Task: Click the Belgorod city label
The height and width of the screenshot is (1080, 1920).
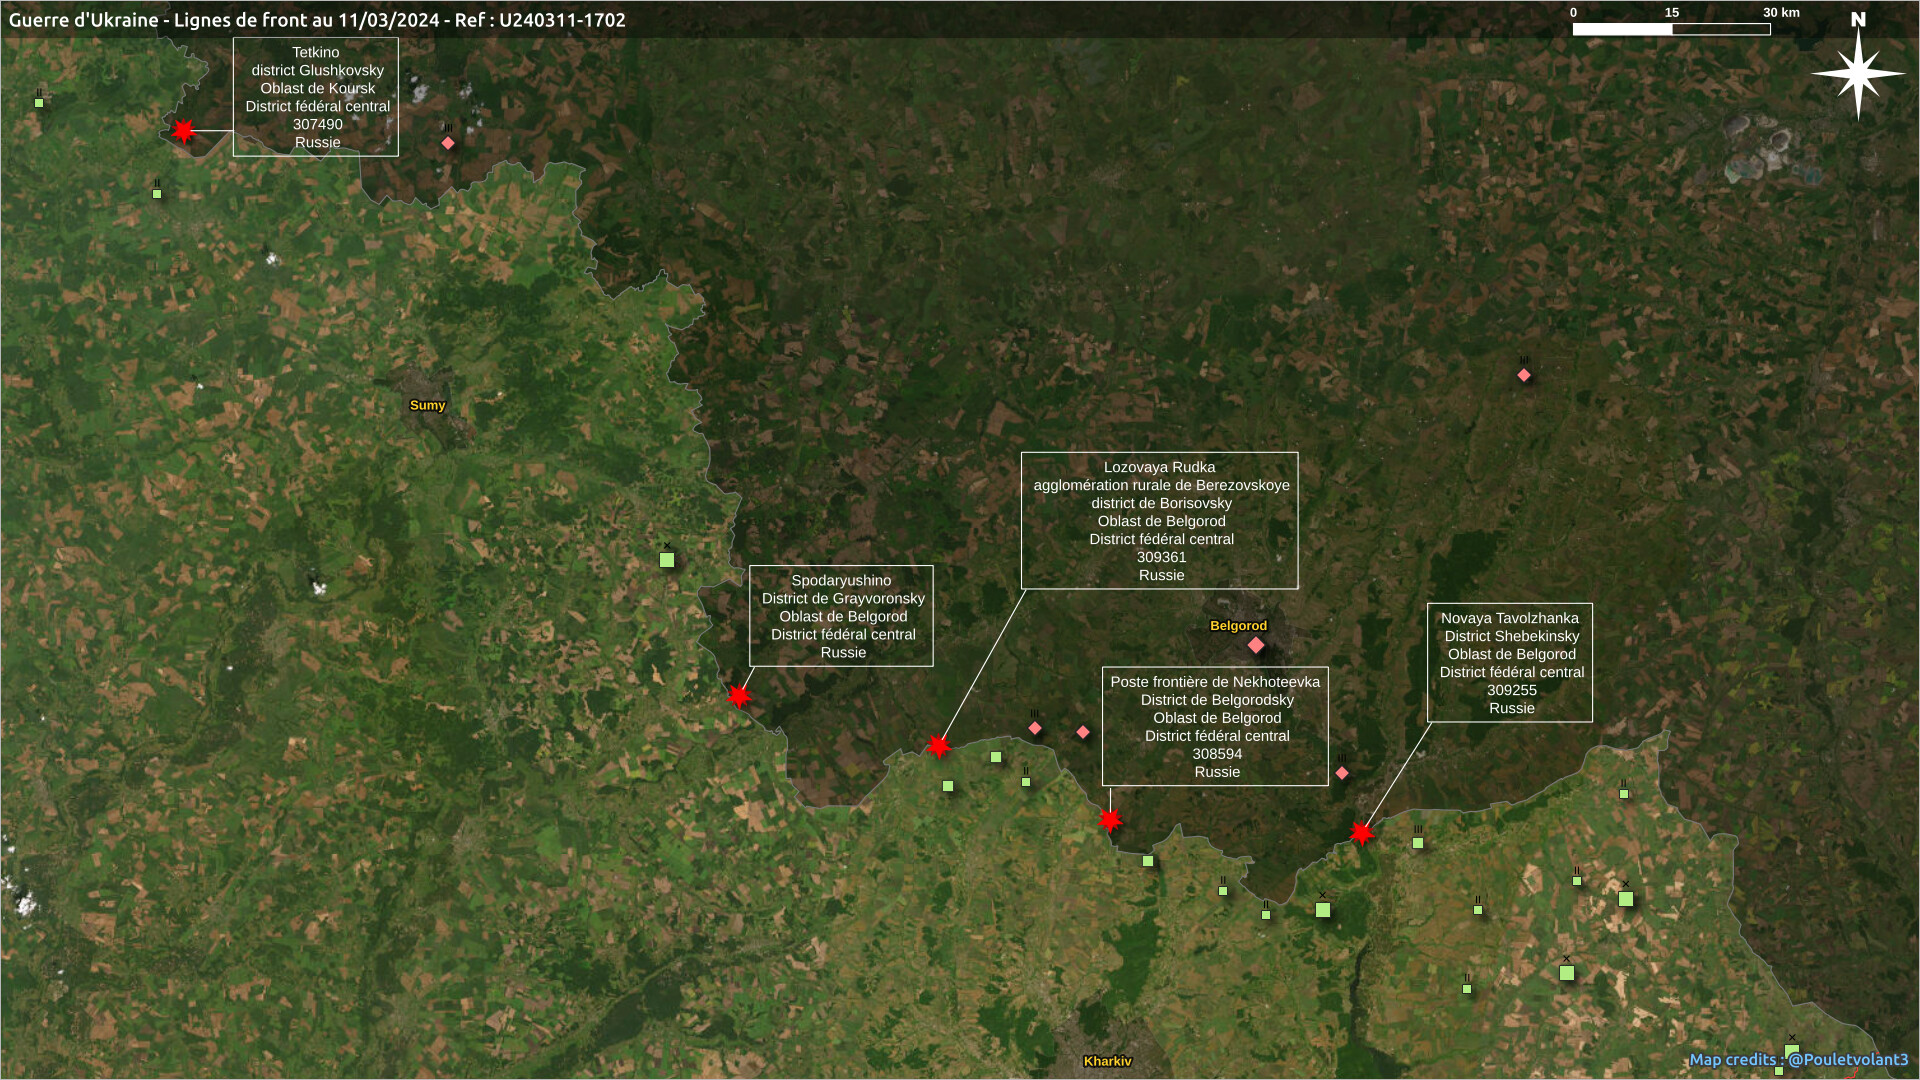Action: tap(1238, 626)
